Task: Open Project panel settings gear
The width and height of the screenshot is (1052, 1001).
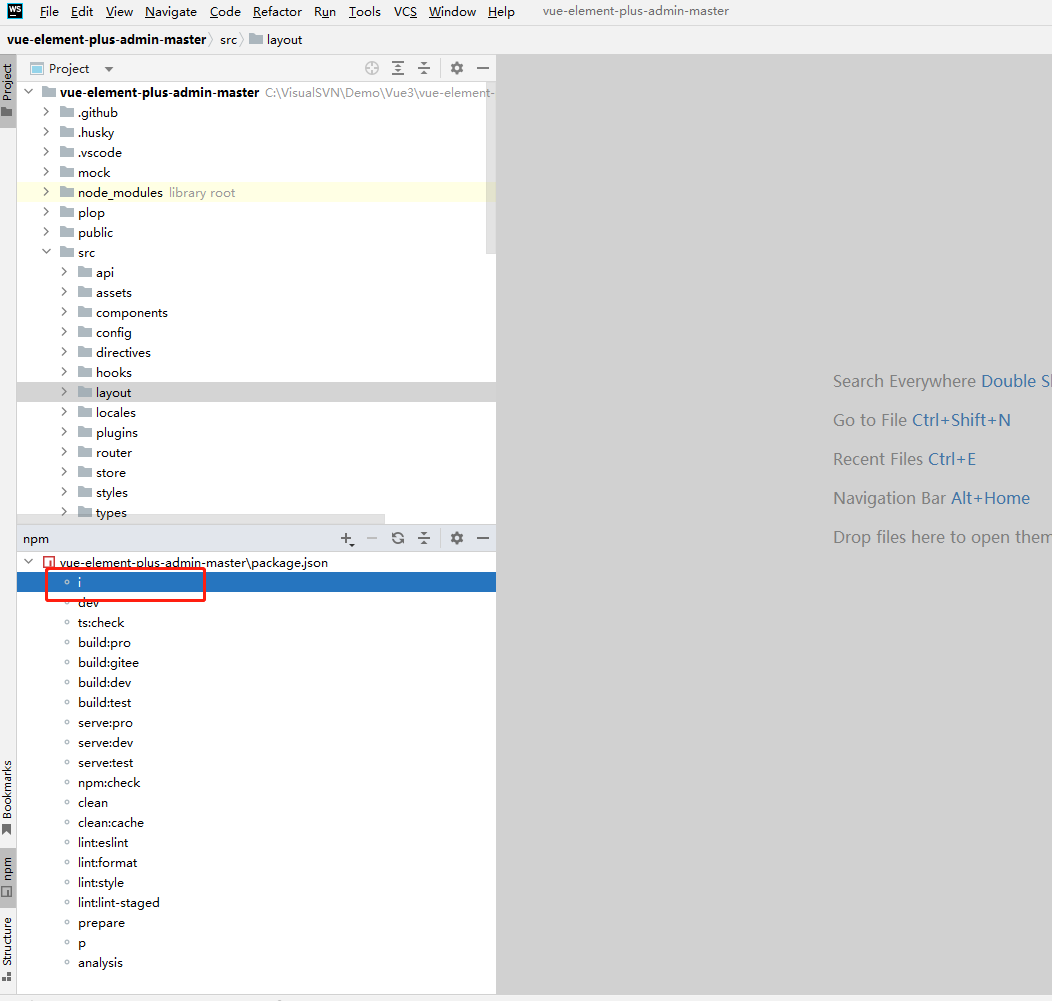Action: [x=457, y=68]
